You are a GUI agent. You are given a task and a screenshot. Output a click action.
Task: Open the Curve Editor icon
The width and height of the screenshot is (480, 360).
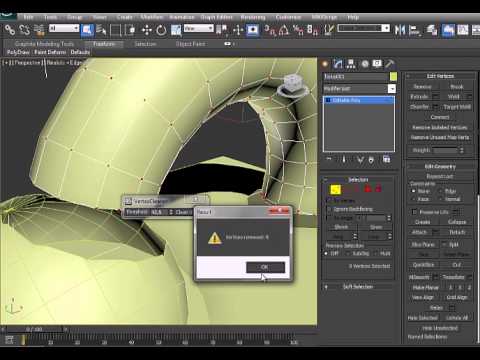[x=463, y=30]
